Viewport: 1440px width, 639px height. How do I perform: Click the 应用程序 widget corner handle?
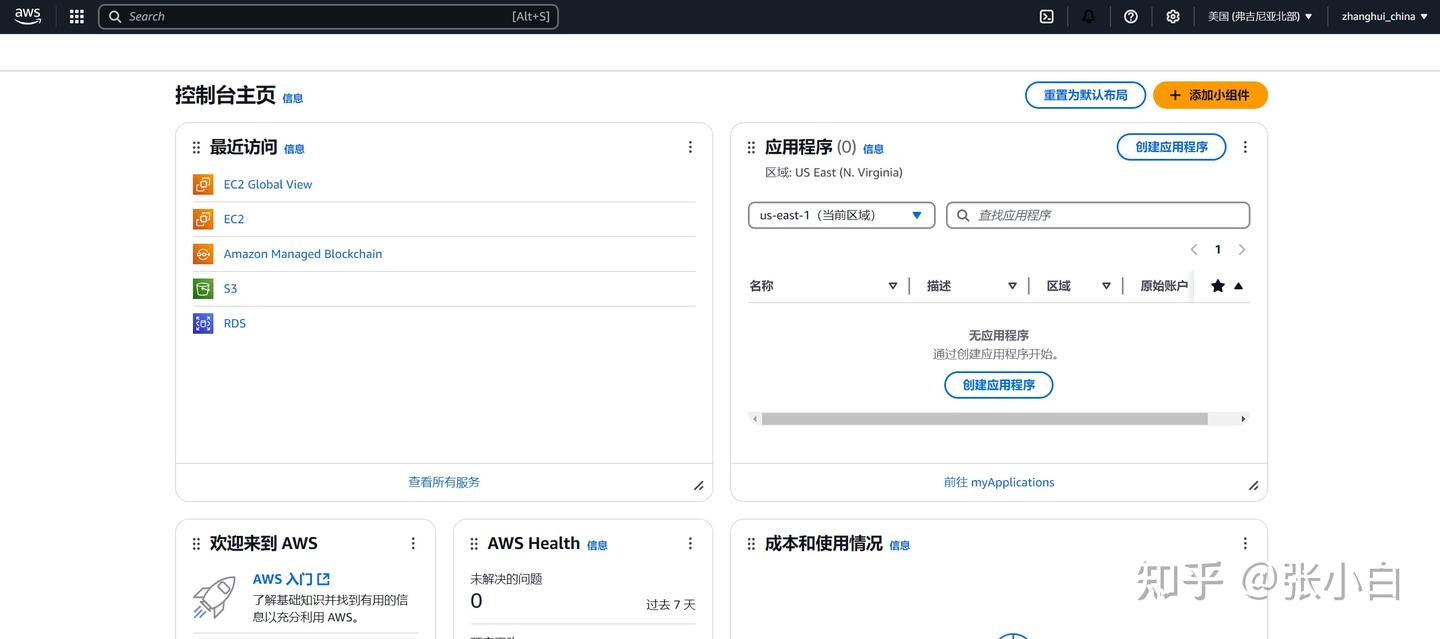(x=1254, y=486)
